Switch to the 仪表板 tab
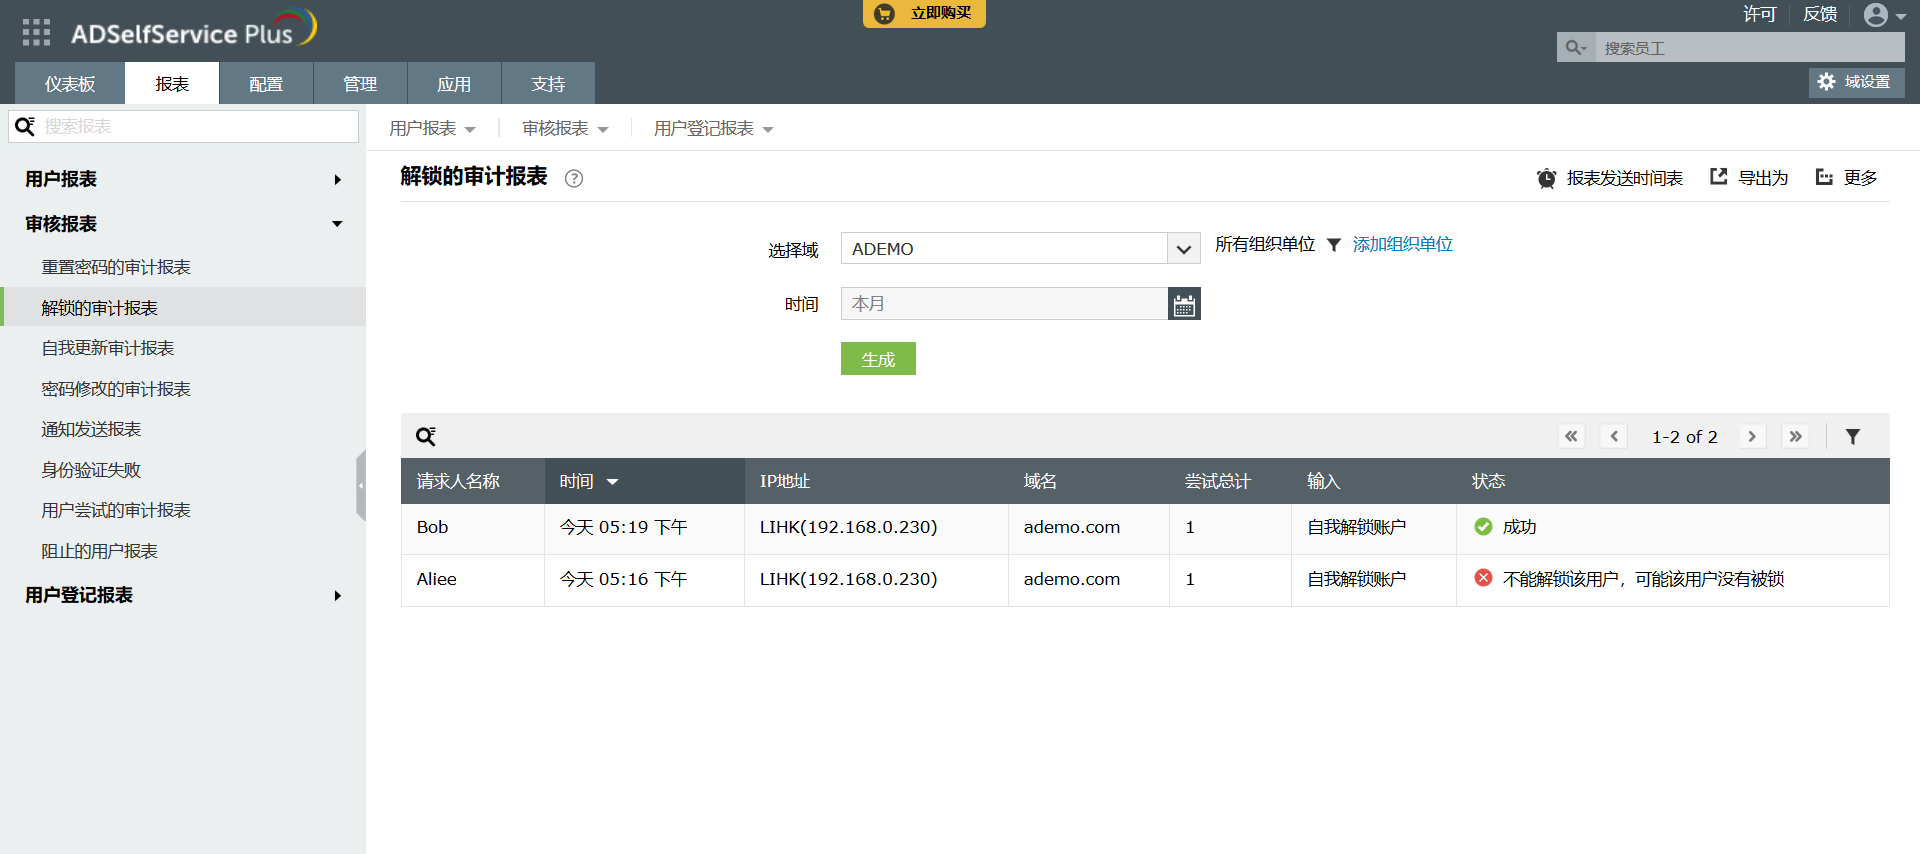This screenshot has height=854, width=1920. [x=70, y=84]
